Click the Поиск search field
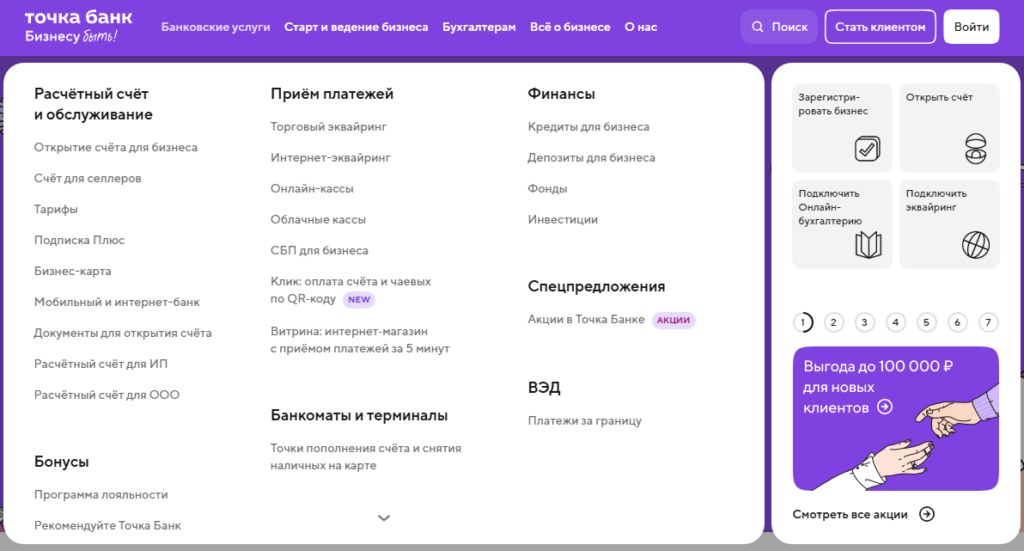The image size is (1024, 551). pyautogui.click(x=778, y=27)
